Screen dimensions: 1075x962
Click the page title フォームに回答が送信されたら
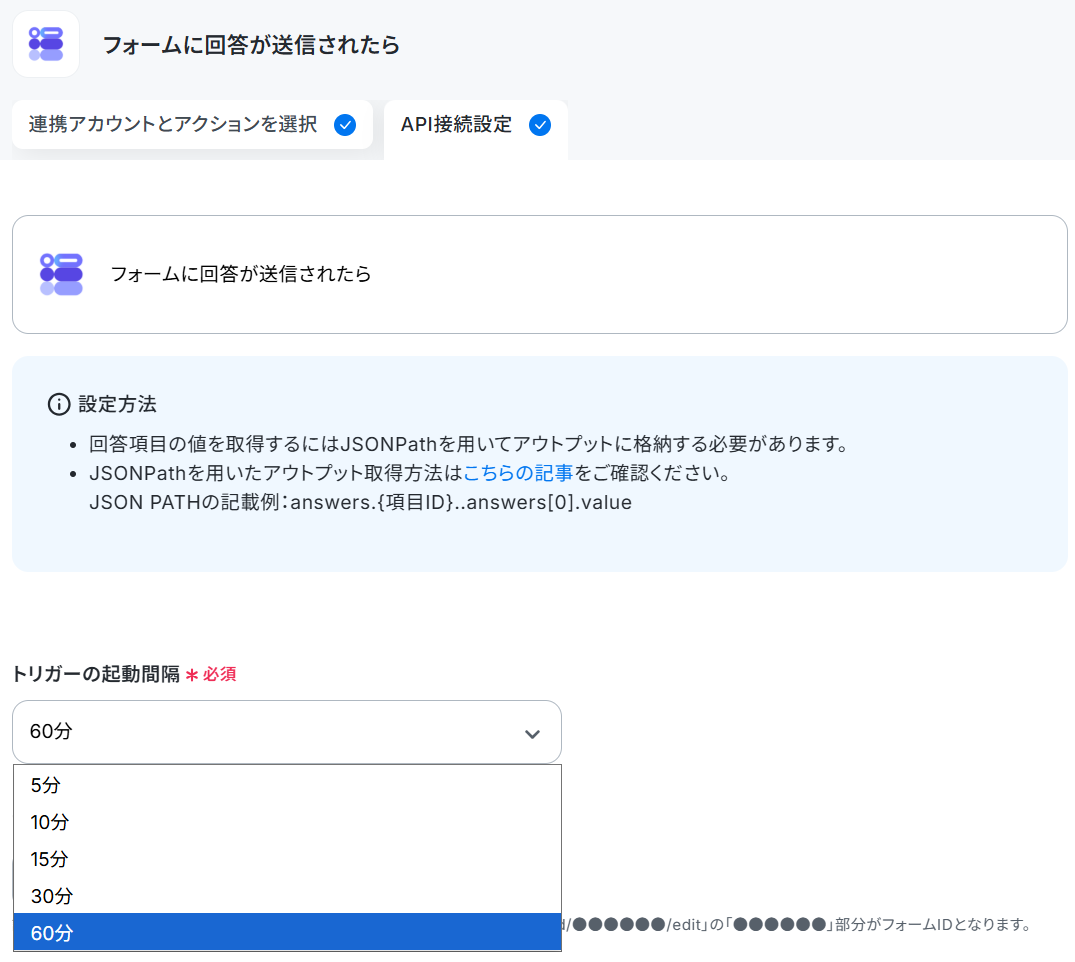click(251, 45)
